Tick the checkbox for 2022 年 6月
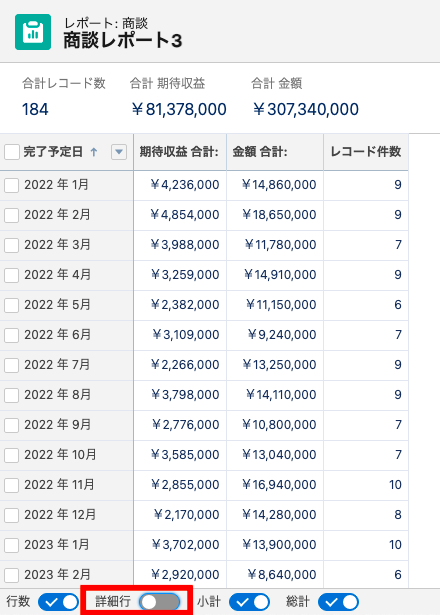The image size is (440, 615). [12, 335]
